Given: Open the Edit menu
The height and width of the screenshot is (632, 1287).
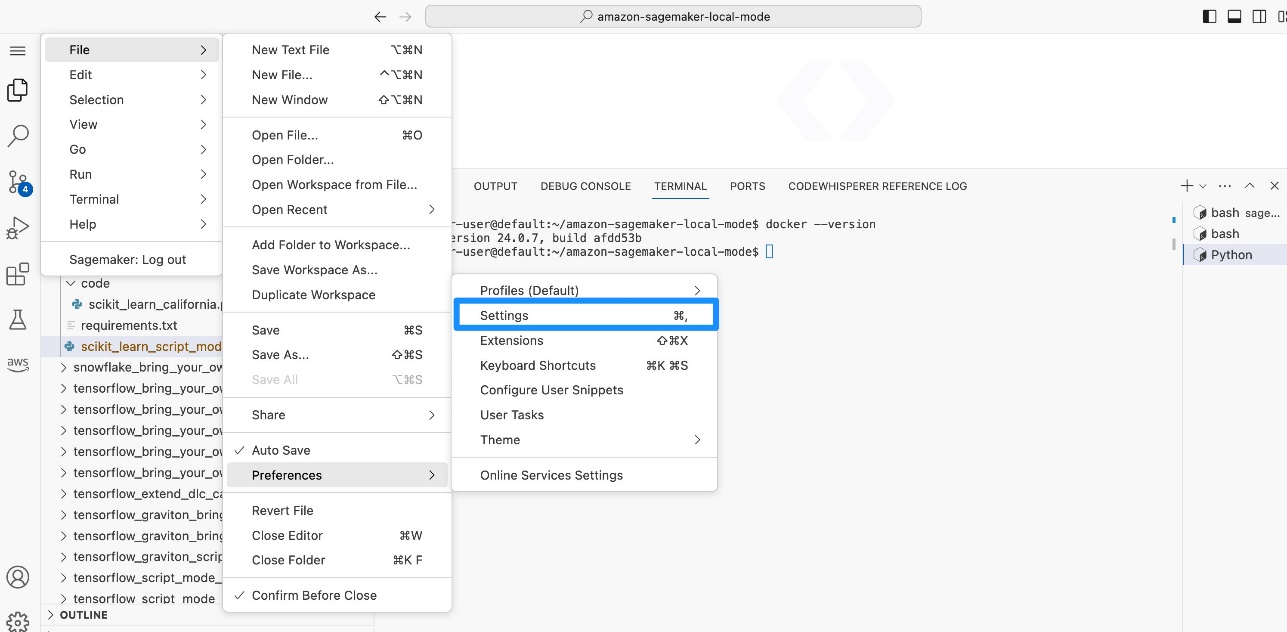Looking at the screenshot, I should tap(131, 75).
